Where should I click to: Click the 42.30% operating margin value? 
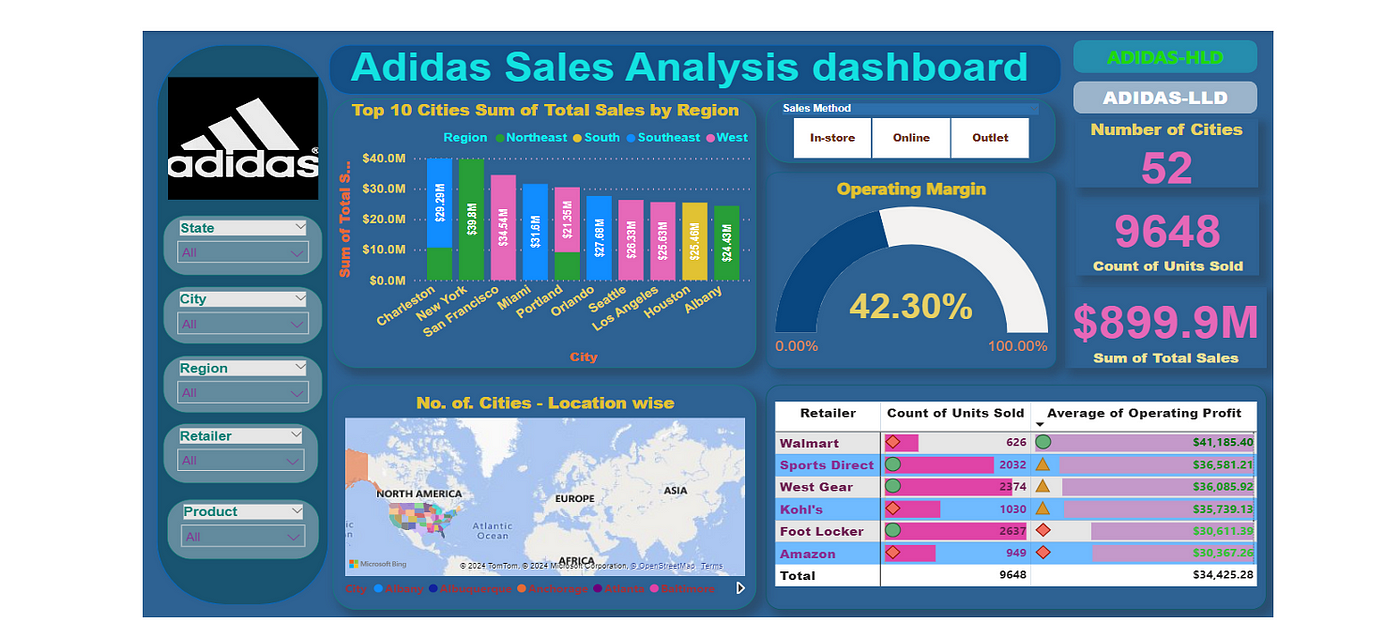pos(911,305)
